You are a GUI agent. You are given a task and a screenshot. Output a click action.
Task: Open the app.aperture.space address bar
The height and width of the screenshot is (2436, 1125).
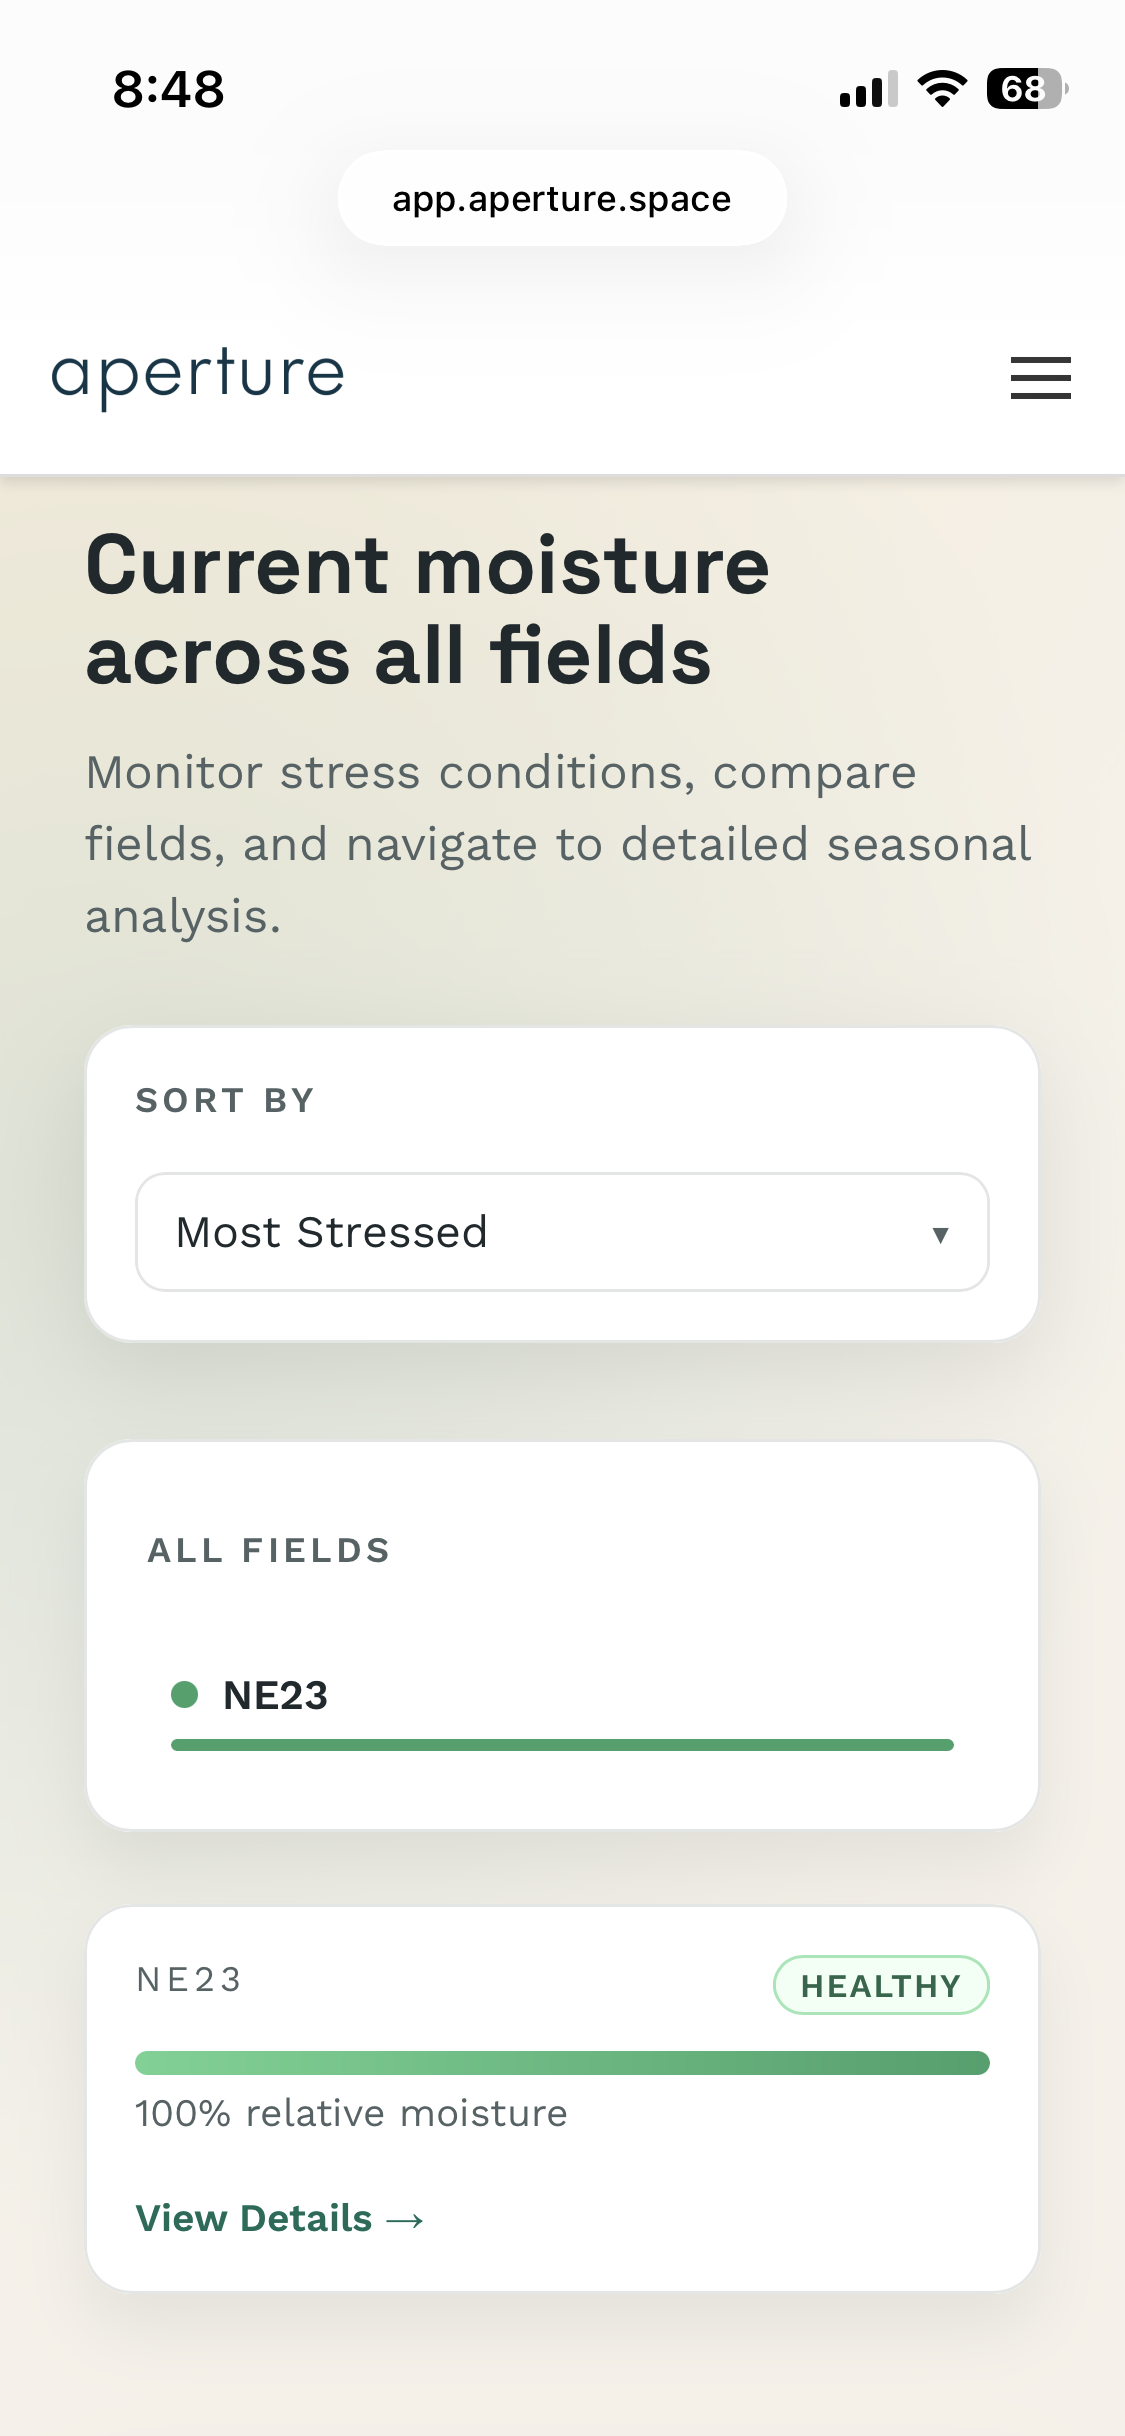562,197
